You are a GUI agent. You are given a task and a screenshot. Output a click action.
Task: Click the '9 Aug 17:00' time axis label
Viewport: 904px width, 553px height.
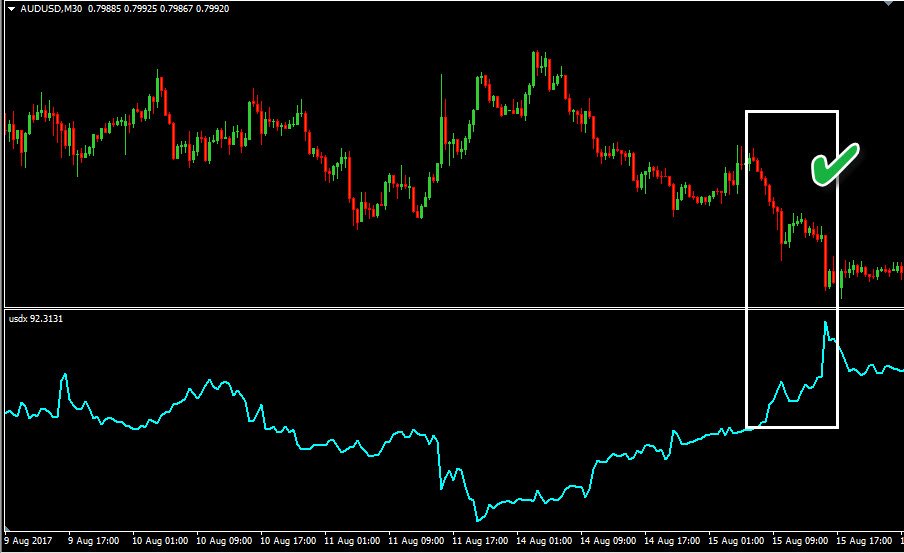[93, 541]
